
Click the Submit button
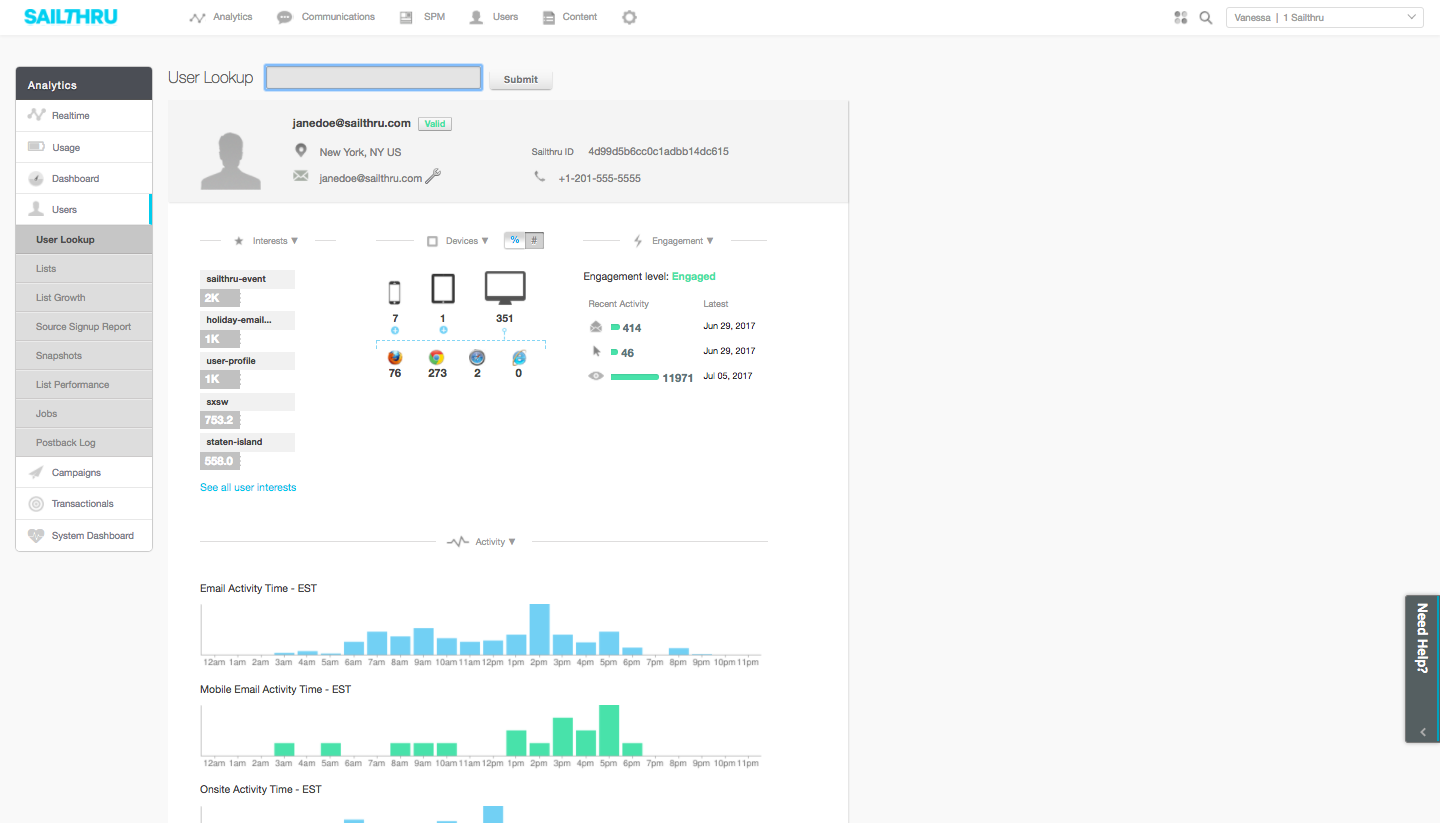click(521, 79)
